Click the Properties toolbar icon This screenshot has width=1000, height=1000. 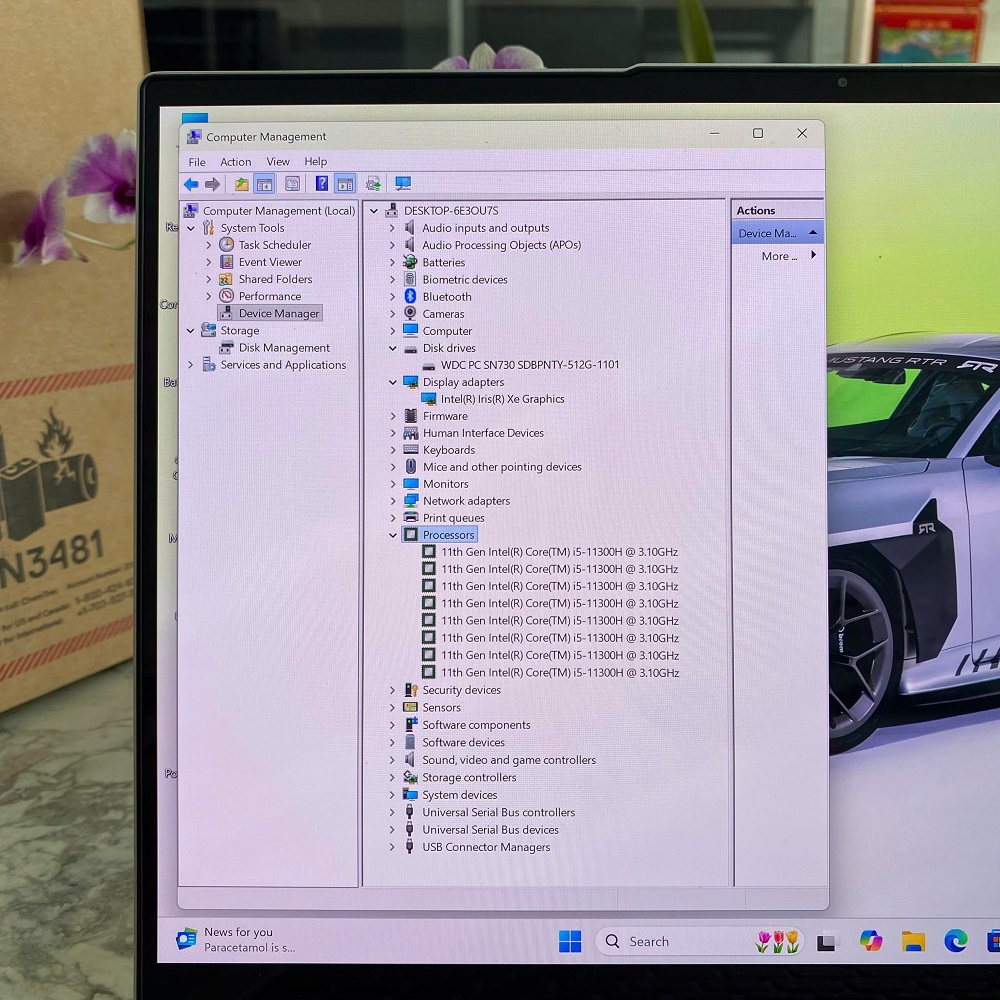point(292,184)
